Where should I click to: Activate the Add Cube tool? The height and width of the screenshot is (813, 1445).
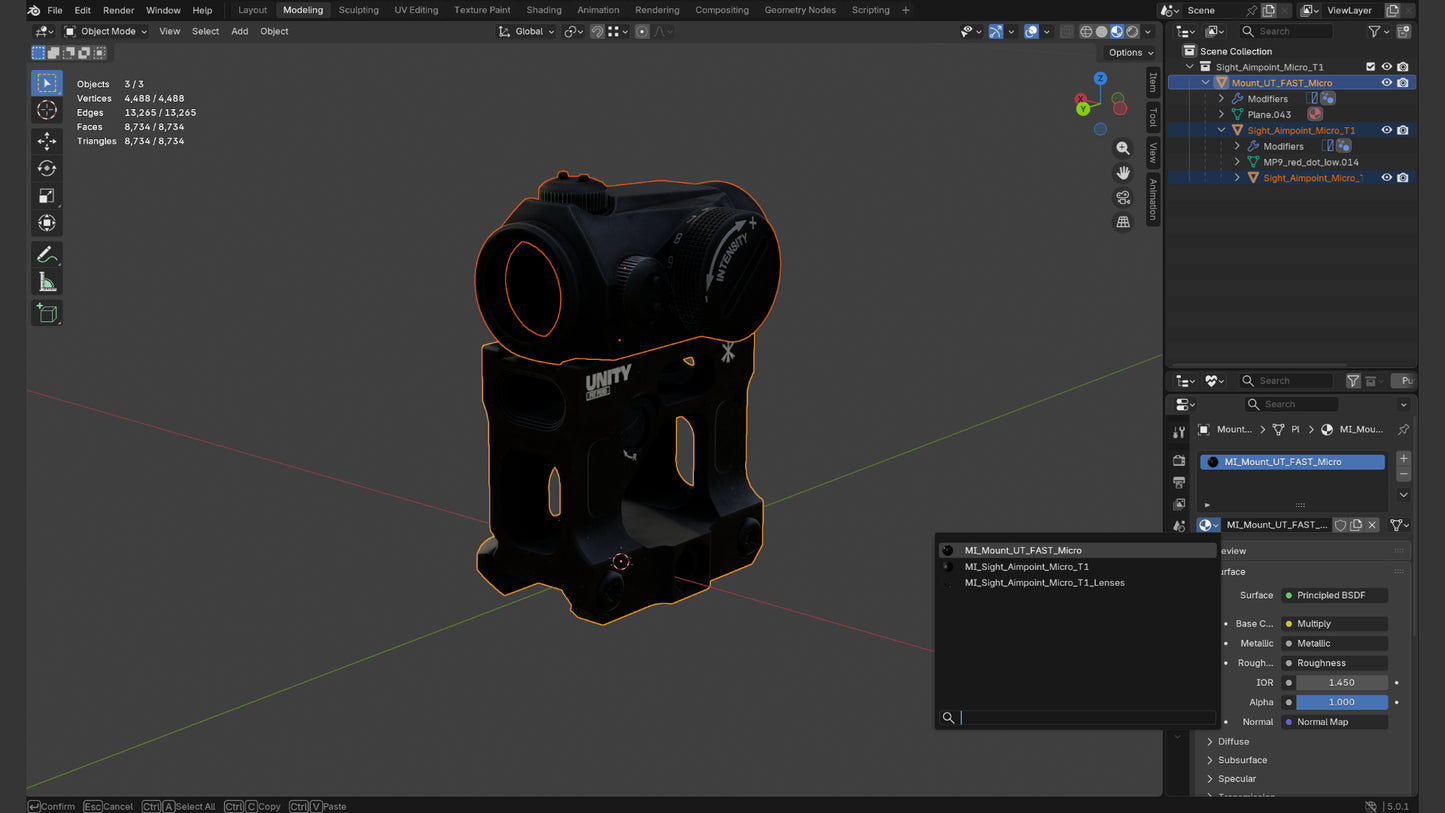pyautogui.click(x=46, y=313)
